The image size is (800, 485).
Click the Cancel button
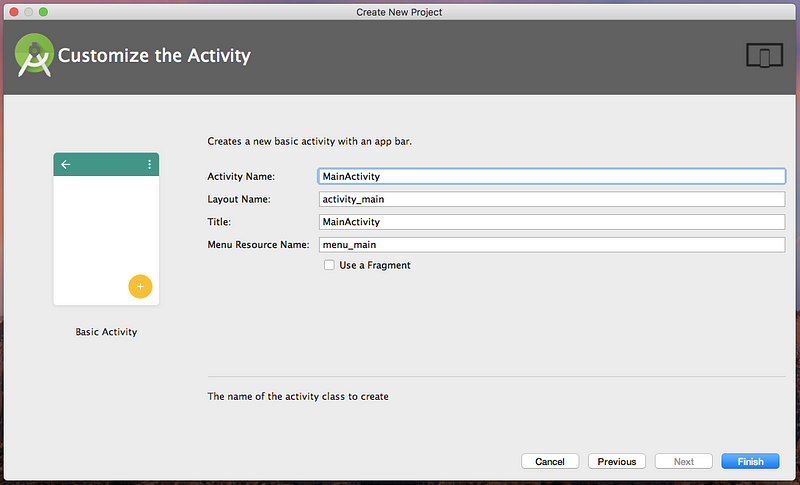tap(550, 462)
